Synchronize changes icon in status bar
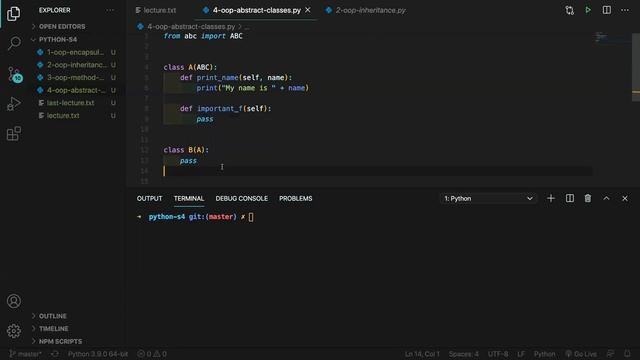The image size is (640, 360). point(54,354)
